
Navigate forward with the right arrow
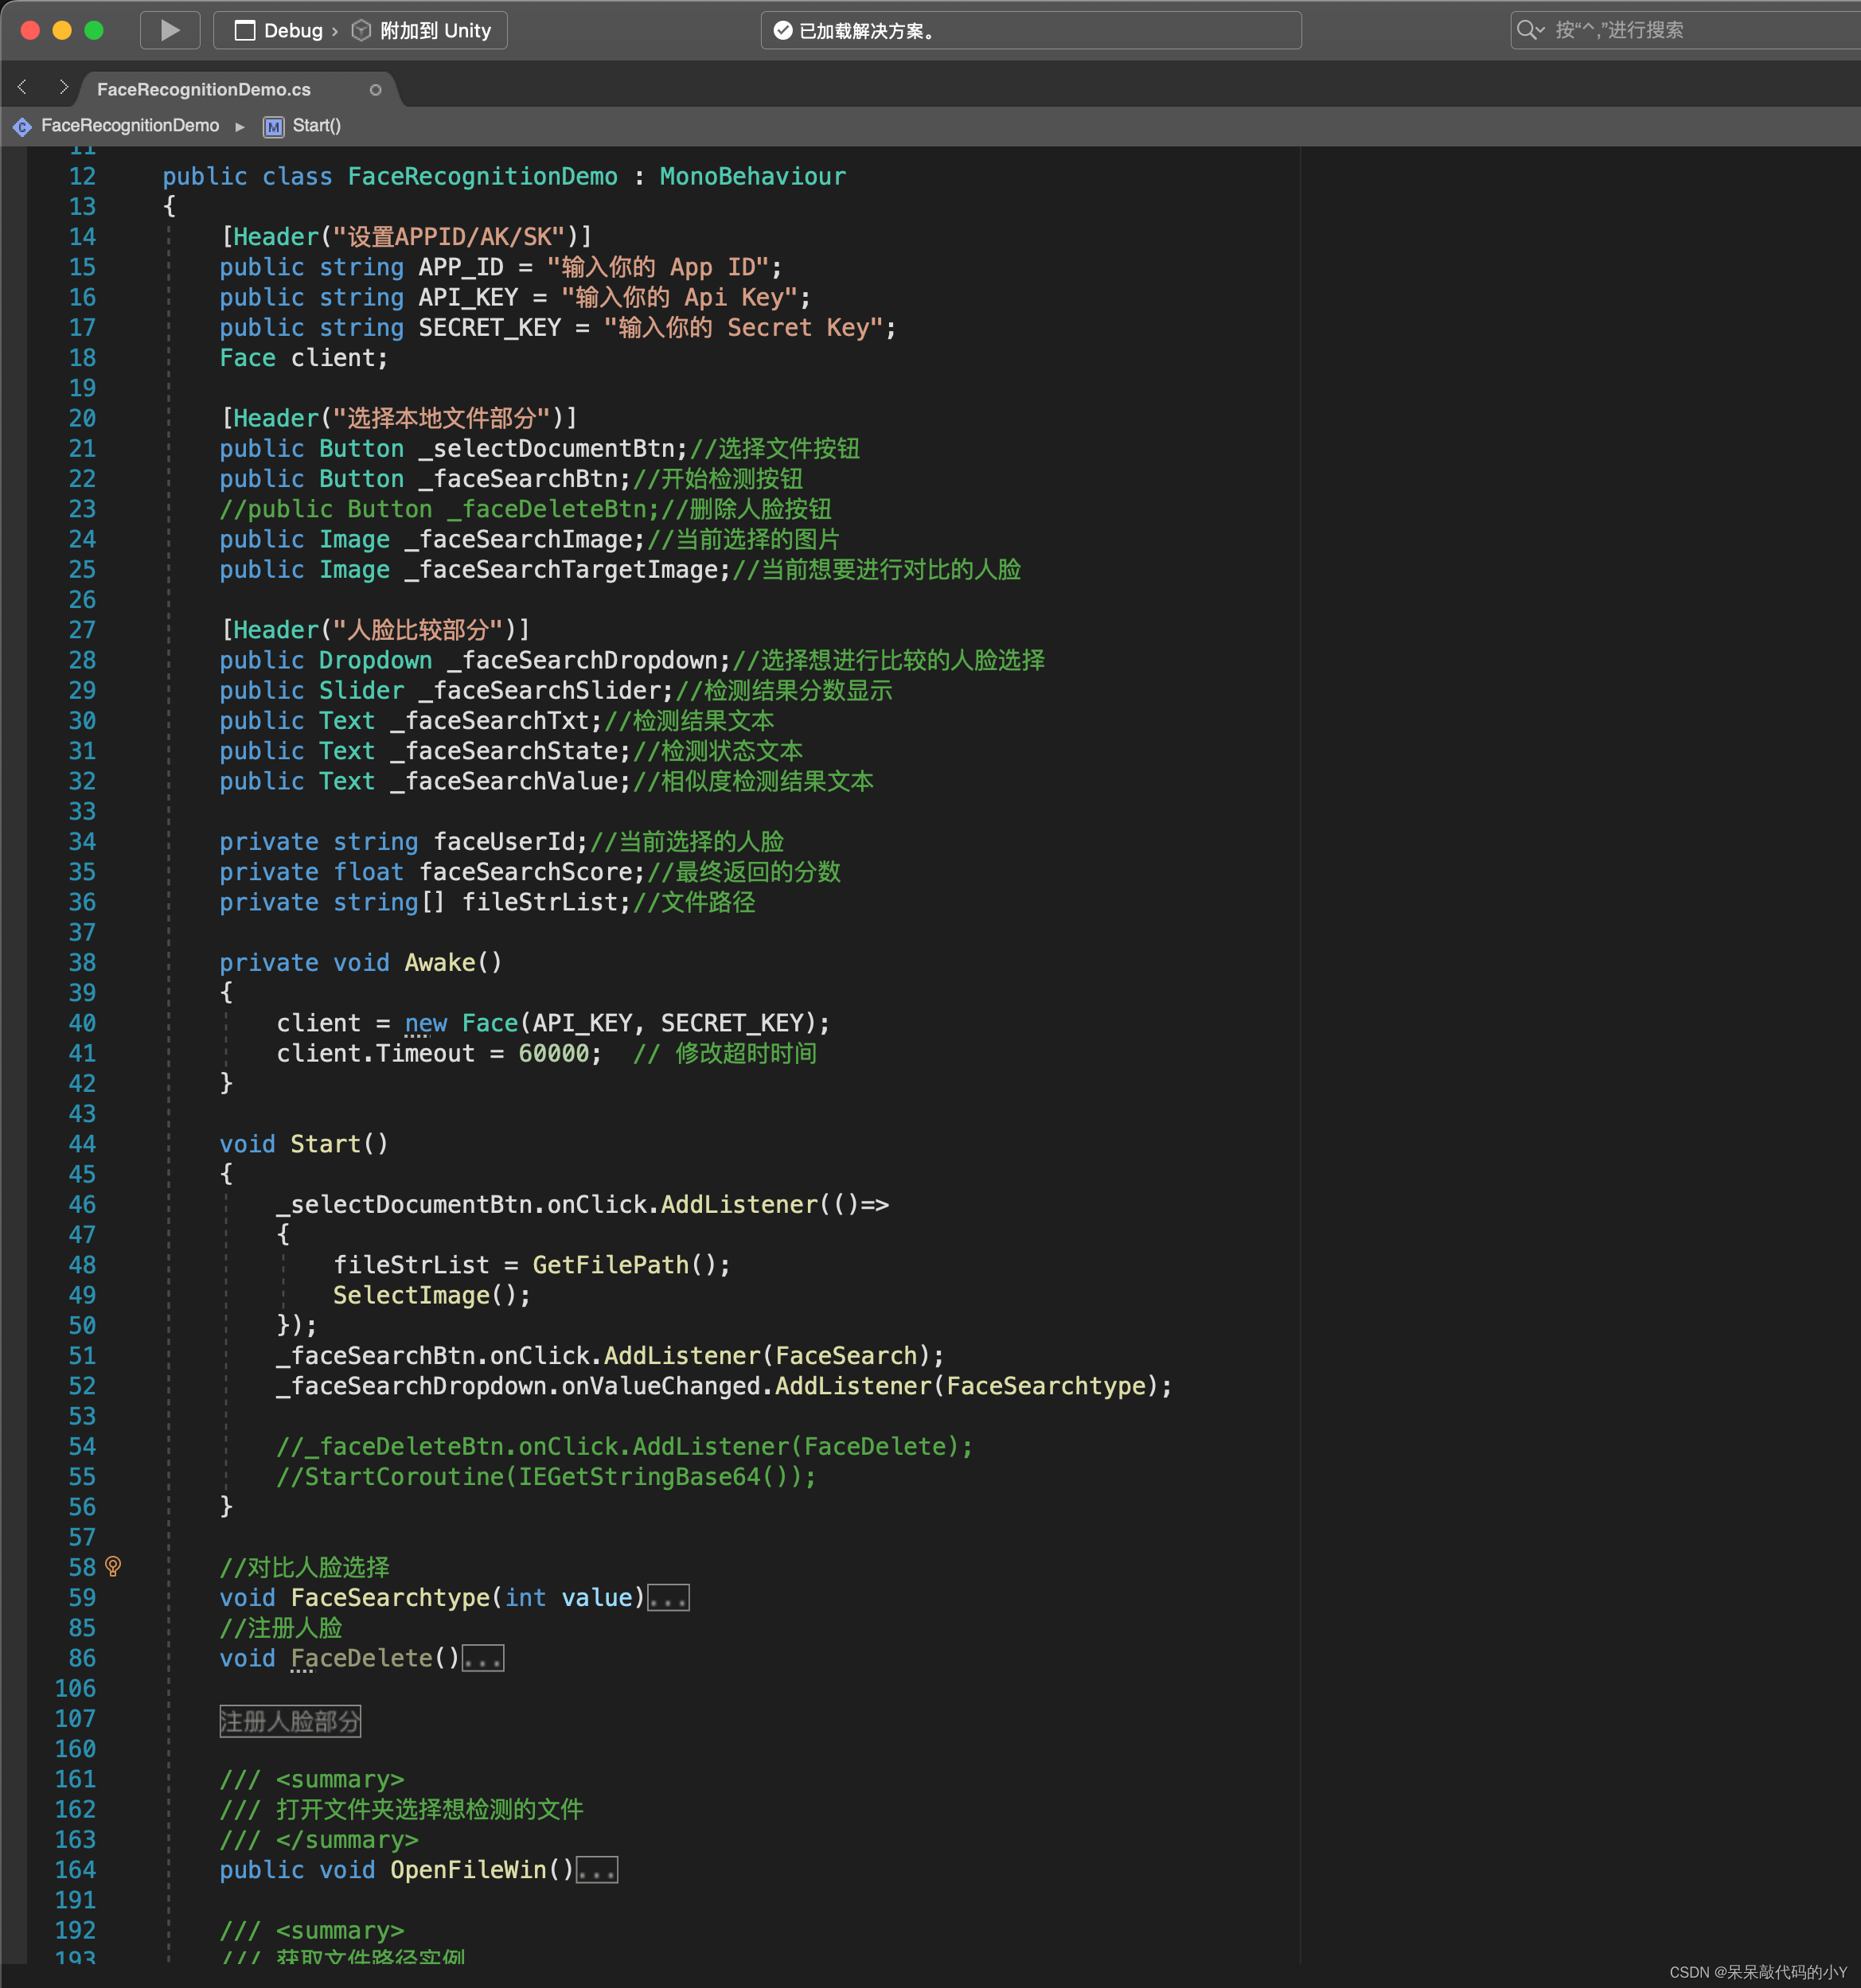click(x=63, y=88)
